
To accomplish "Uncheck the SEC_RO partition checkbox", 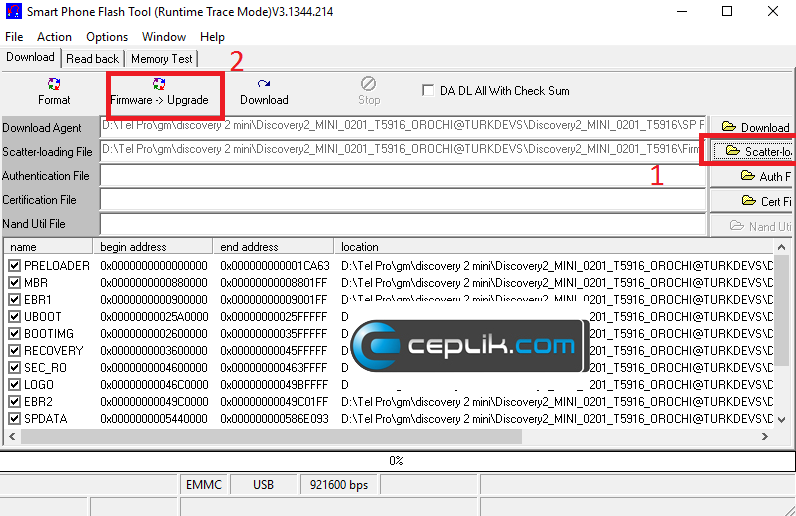I will click(x=14, y=368).
